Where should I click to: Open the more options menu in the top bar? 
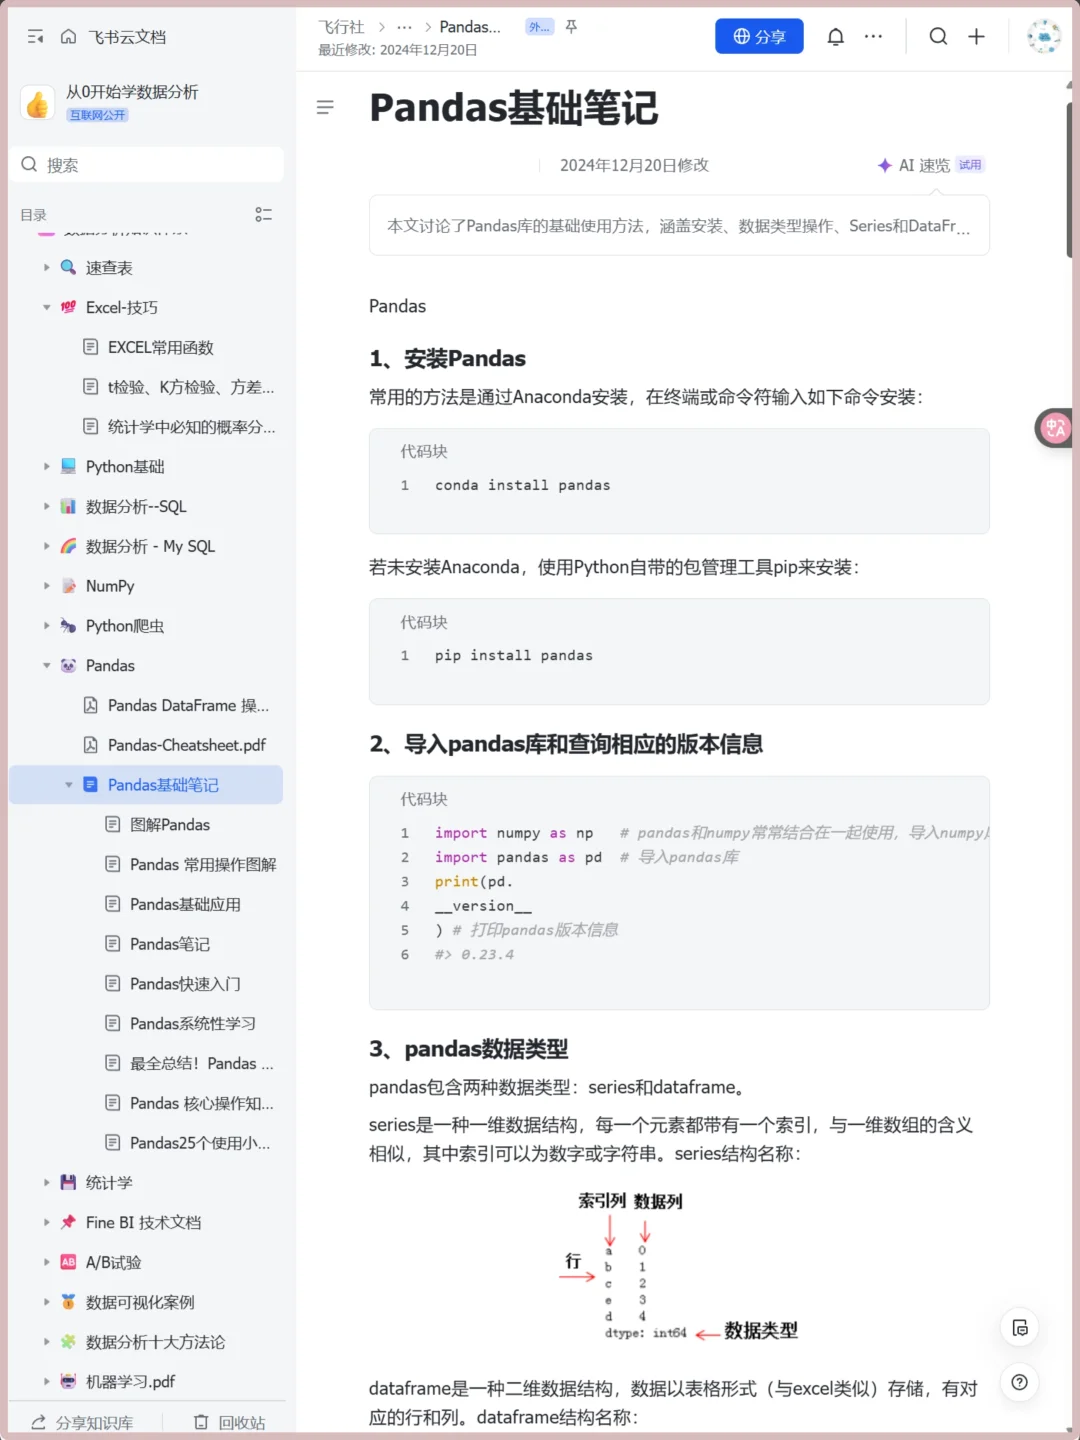(873, 36)
